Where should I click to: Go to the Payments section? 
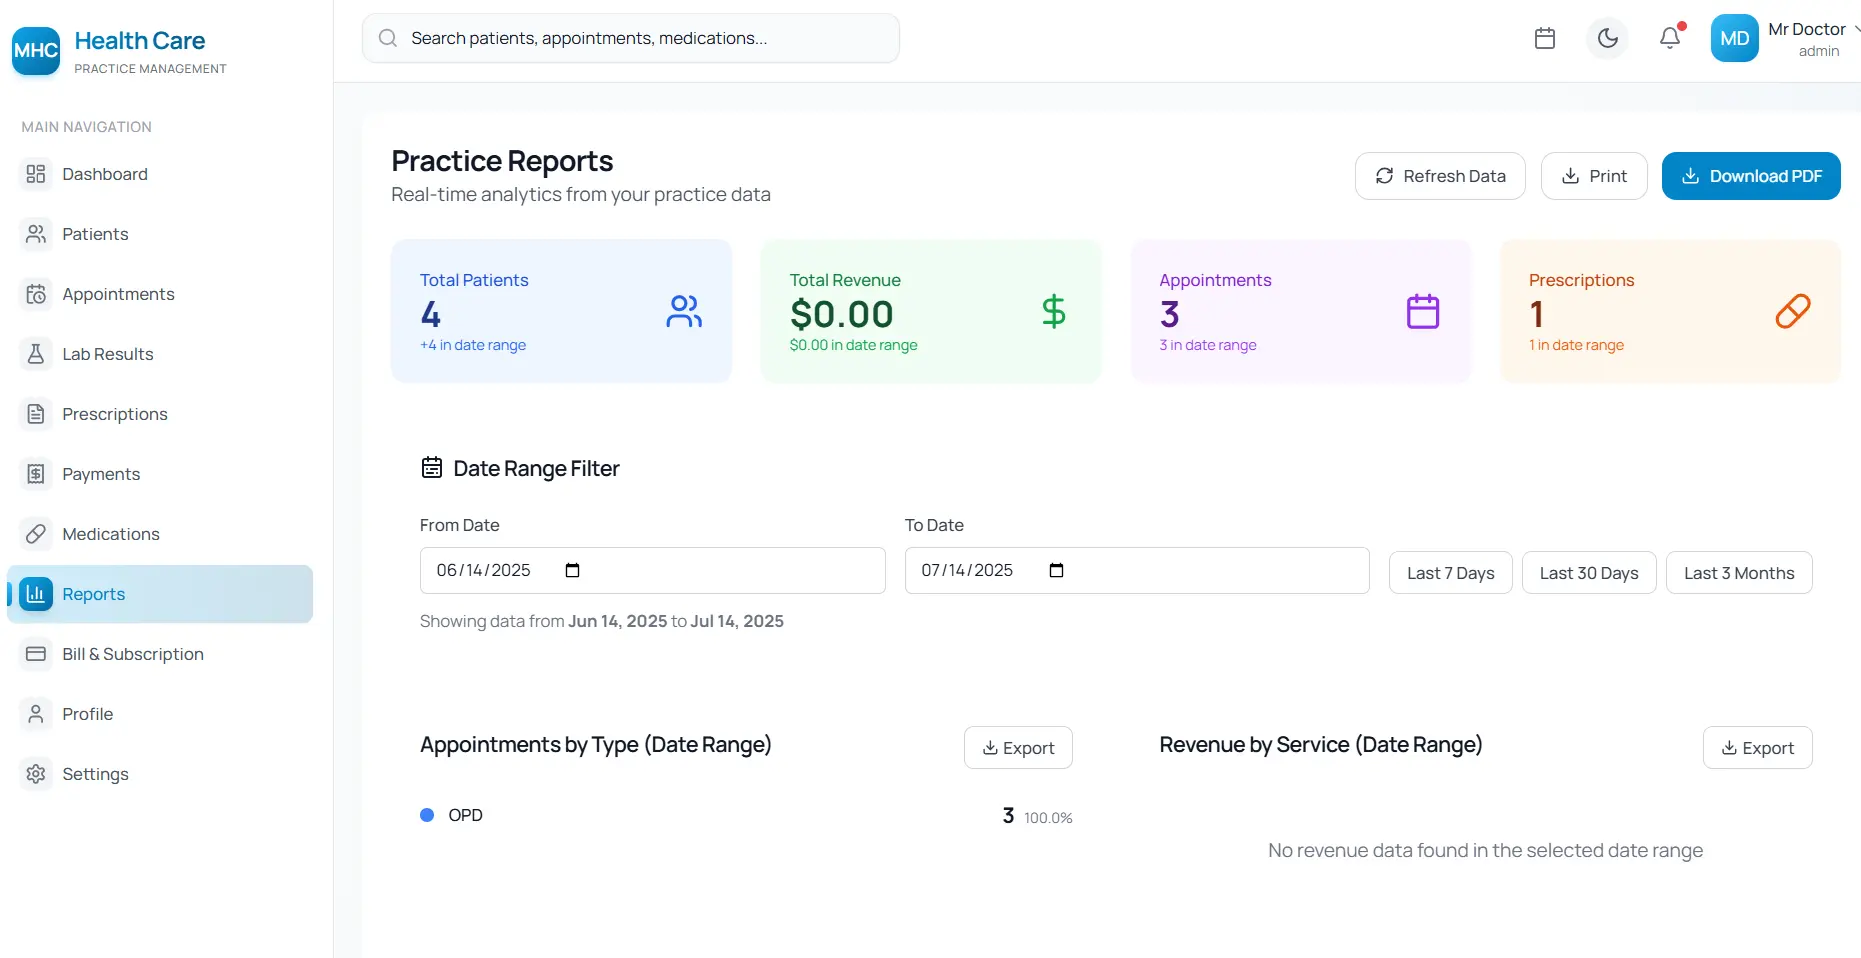point(160,474)
